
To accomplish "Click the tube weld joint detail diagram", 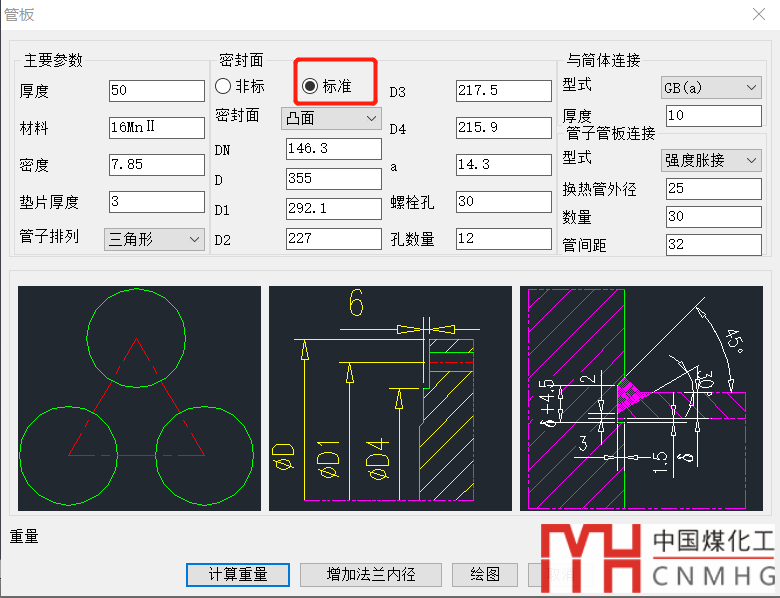I will 640,399.
